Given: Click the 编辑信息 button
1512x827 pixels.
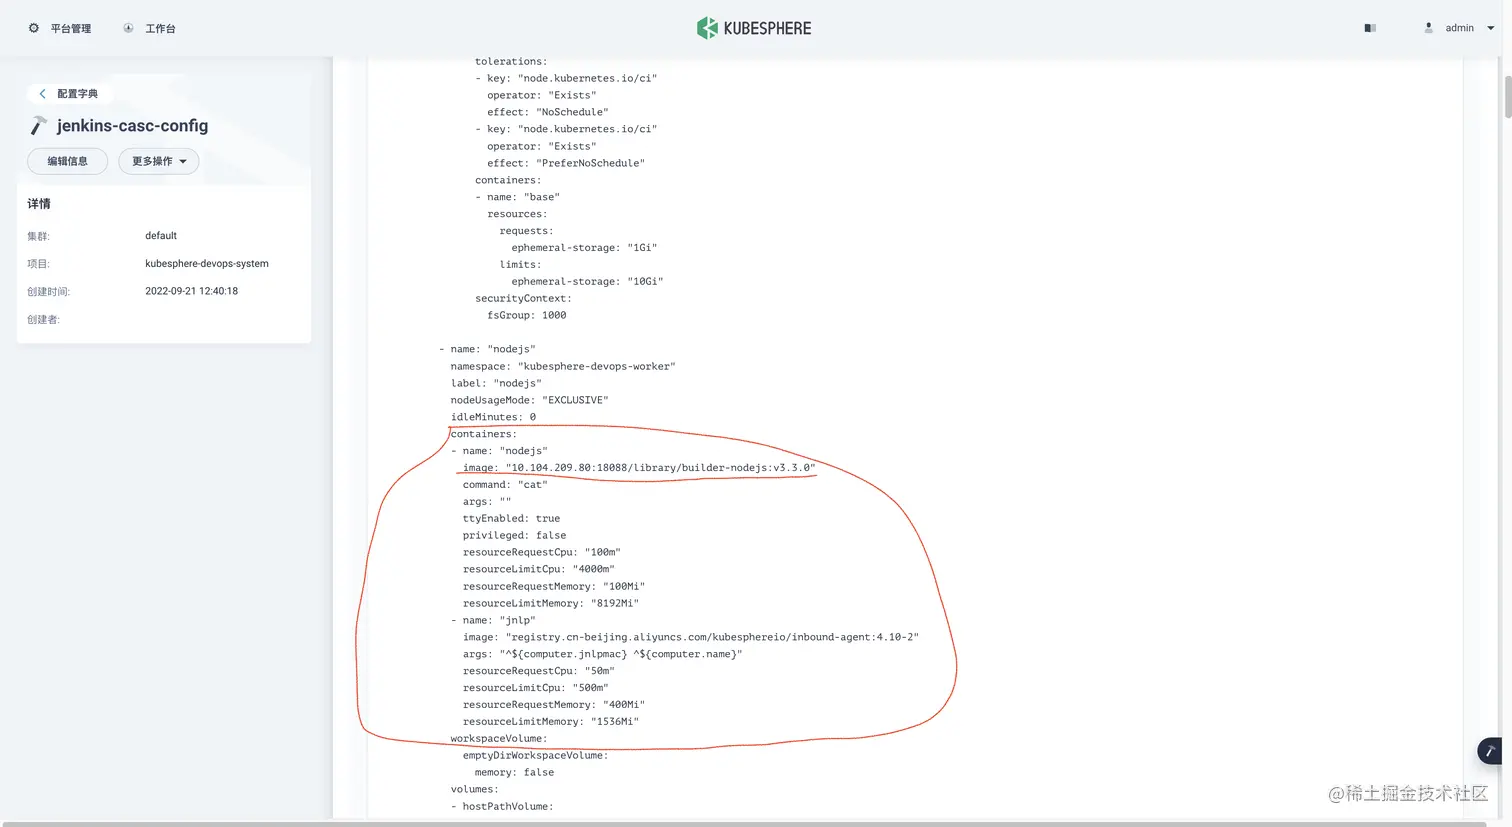Looking at the screenshot, I should coord(67,161).
